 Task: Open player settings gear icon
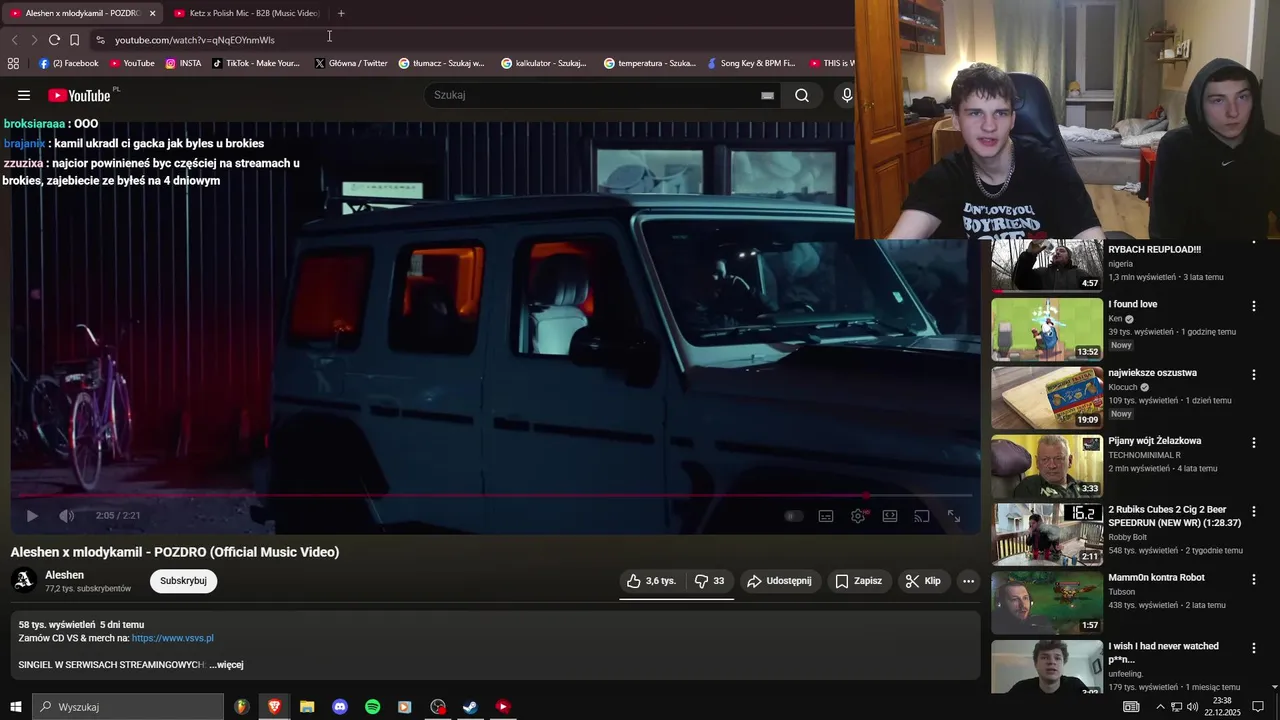[x=858, y=516]
